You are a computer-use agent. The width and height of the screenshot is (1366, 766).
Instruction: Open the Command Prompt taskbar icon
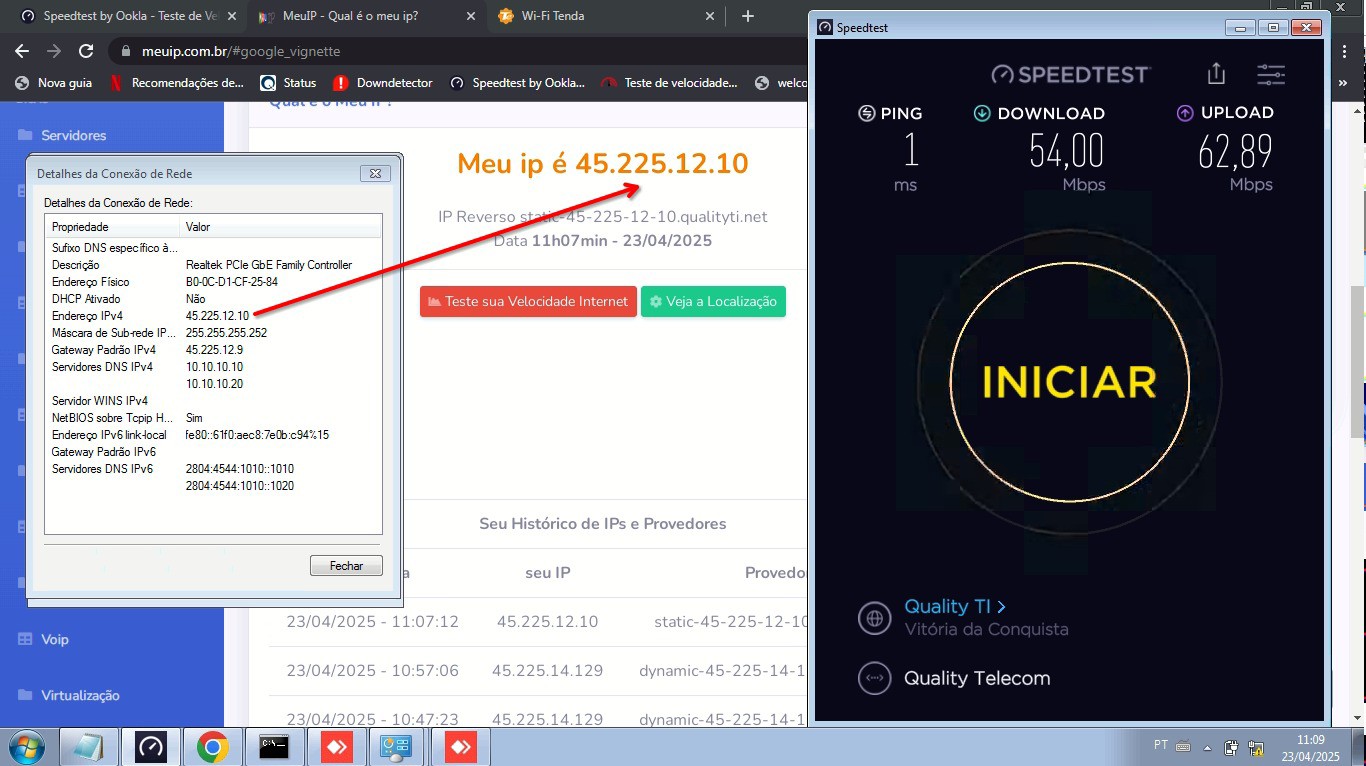(274, 747)
